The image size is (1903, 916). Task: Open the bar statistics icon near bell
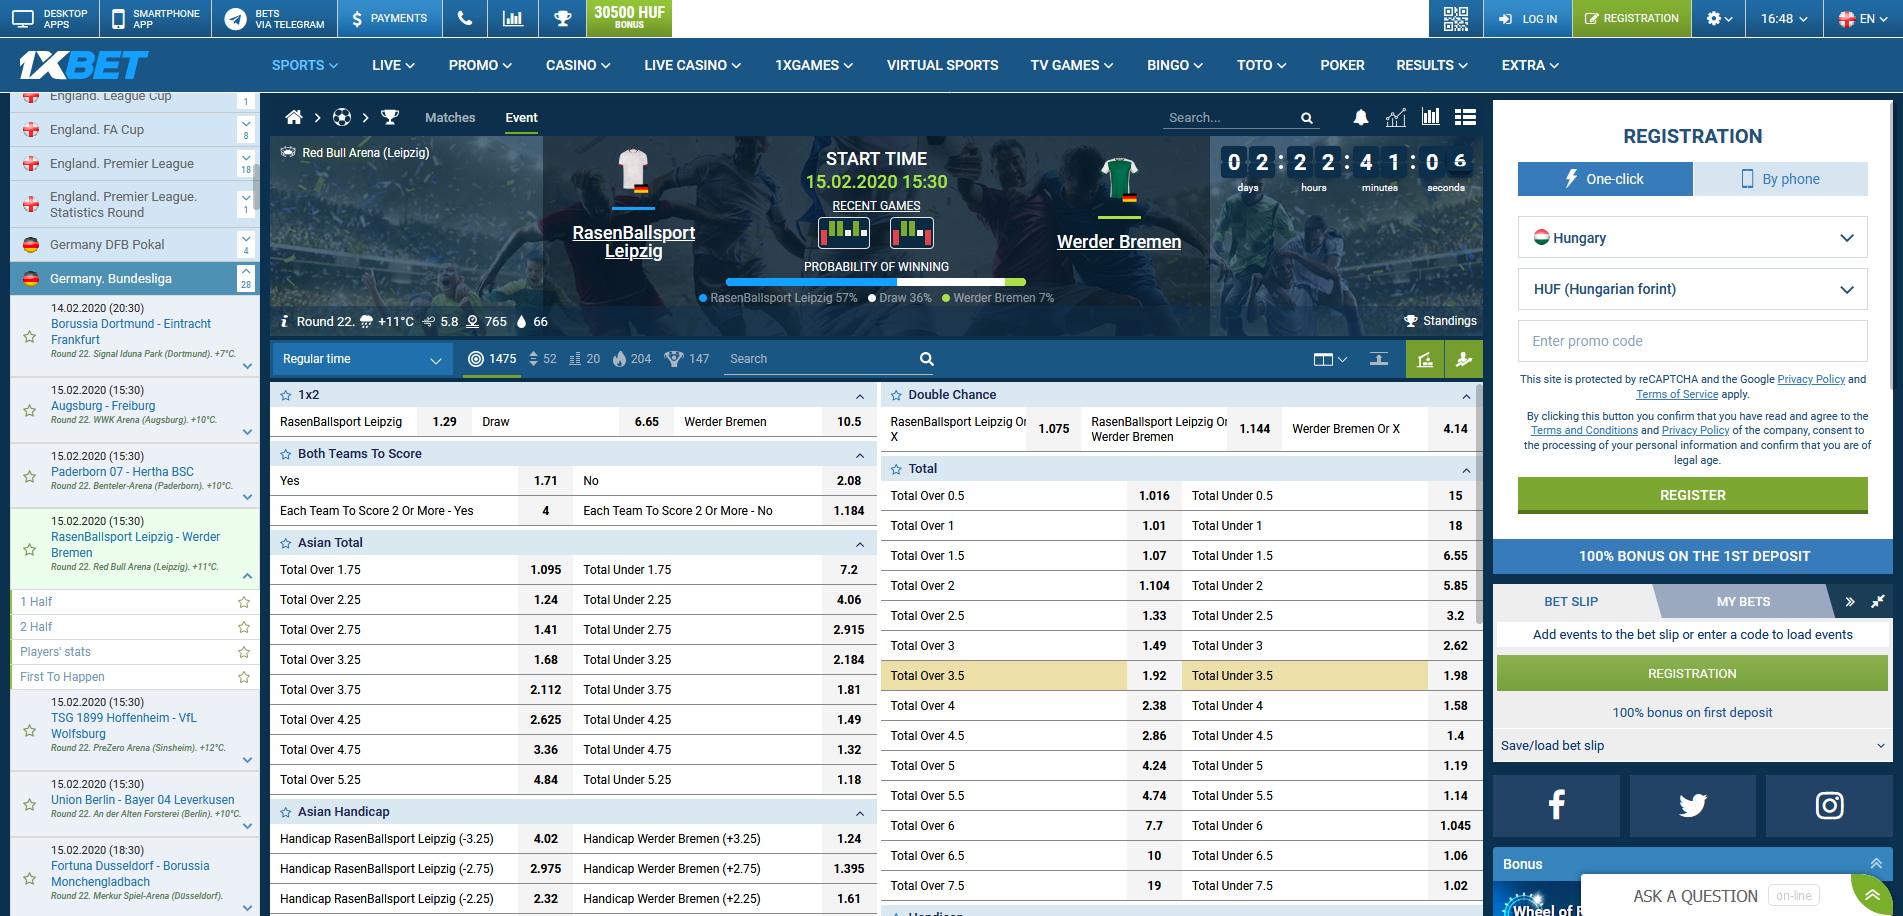coord(1431,118)
